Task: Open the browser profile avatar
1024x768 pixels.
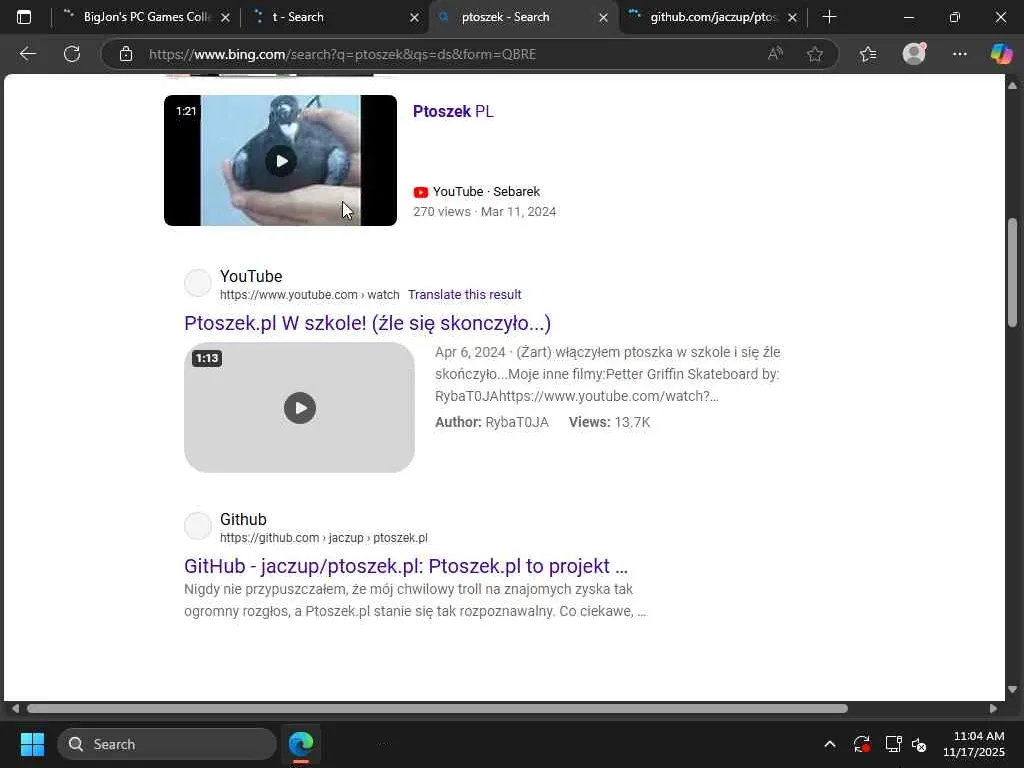Action: [914, 54]
